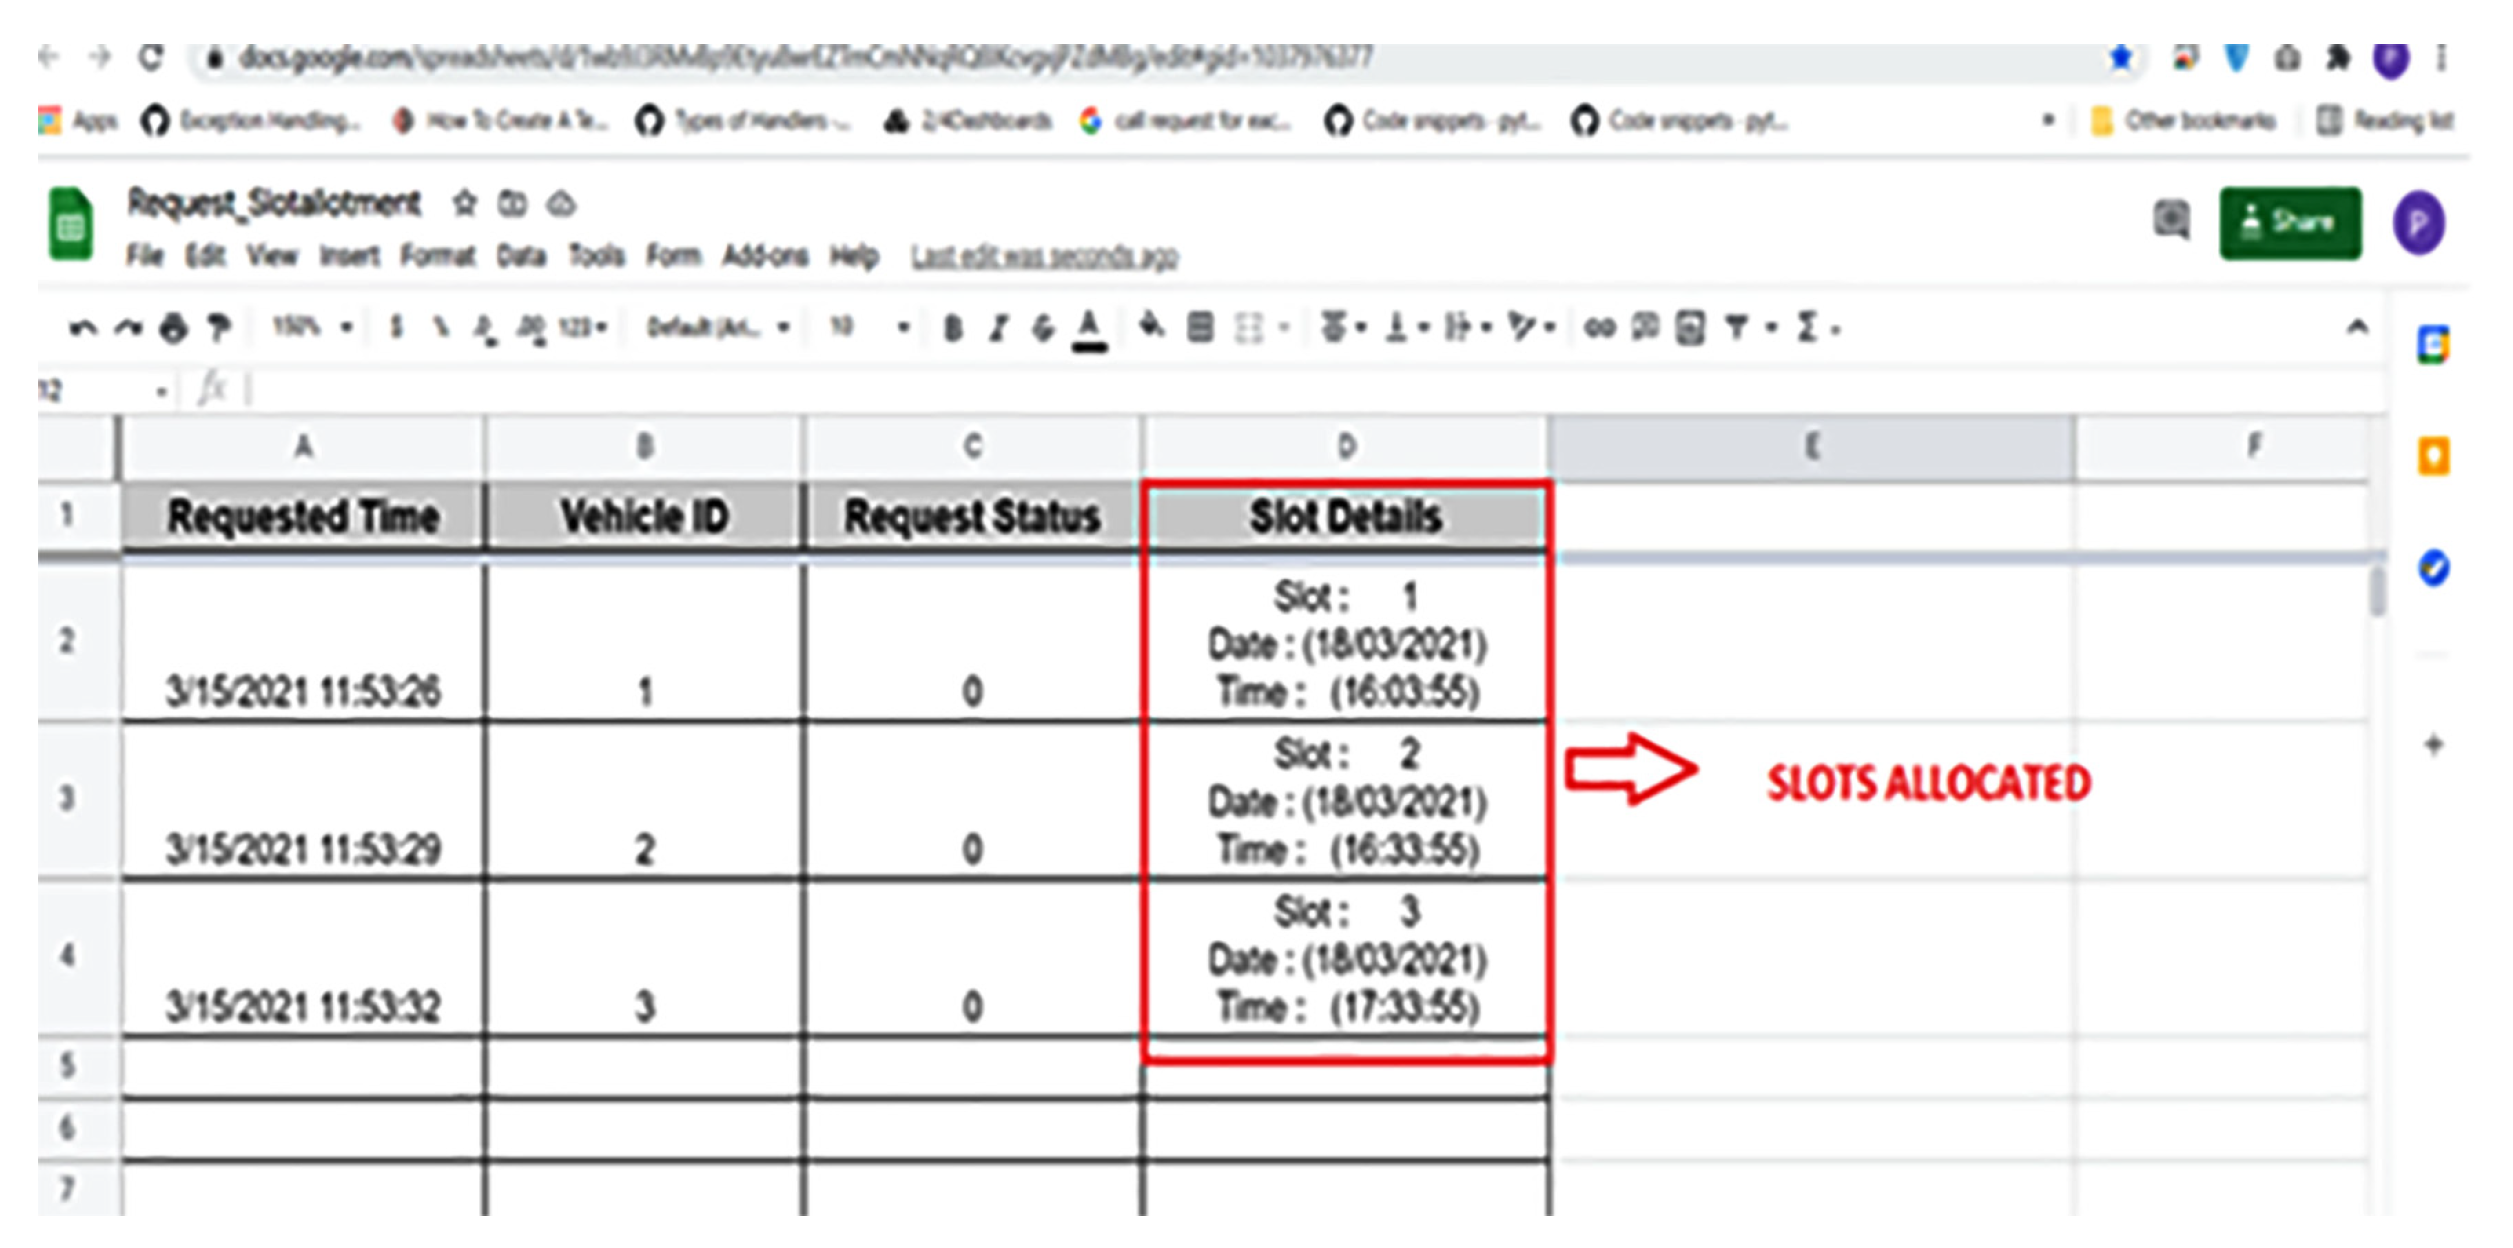Screen dimensions: 2513x1248
Task: Select the Slot Details header cell
Action: click(x=1345, y=517)
